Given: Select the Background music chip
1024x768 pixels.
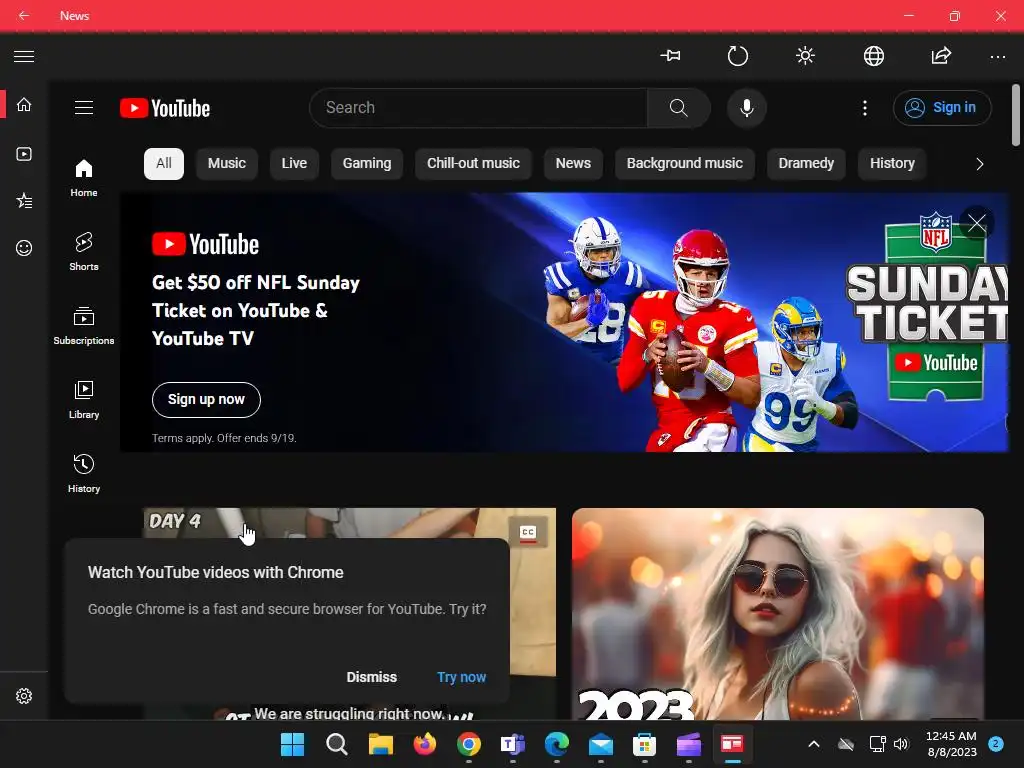Looking at the screenshot, I should pyautogui.click(x=684, y=163).
